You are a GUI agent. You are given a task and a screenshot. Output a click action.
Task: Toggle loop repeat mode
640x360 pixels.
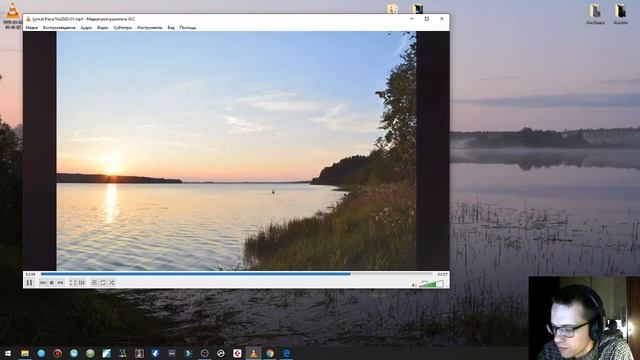click(103, 282)
